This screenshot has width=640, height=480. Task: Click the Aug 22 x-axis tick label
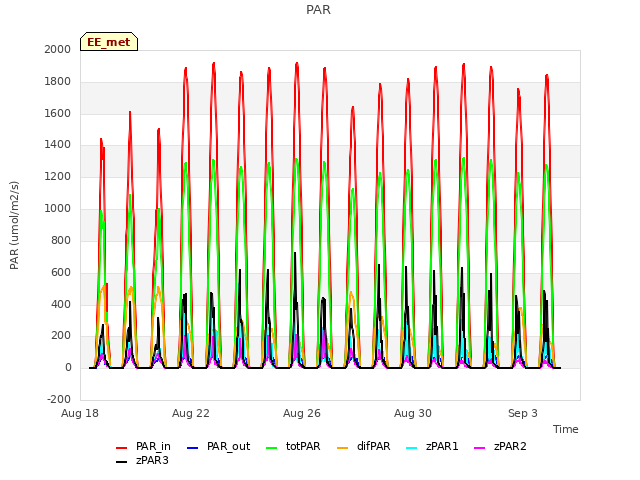pos(191,413)
